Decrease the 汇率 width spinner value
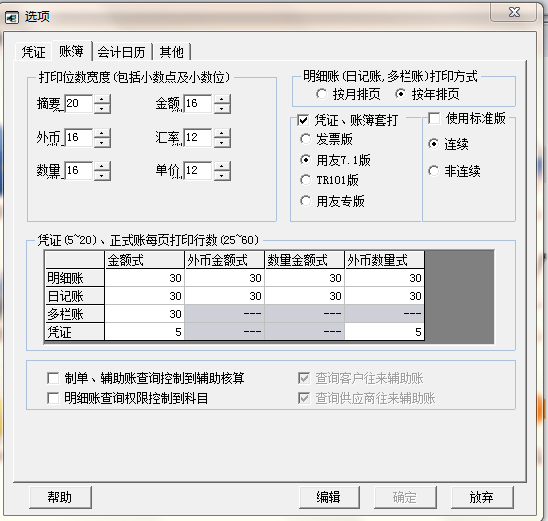 pyautogui.click(x=222, y=142)
